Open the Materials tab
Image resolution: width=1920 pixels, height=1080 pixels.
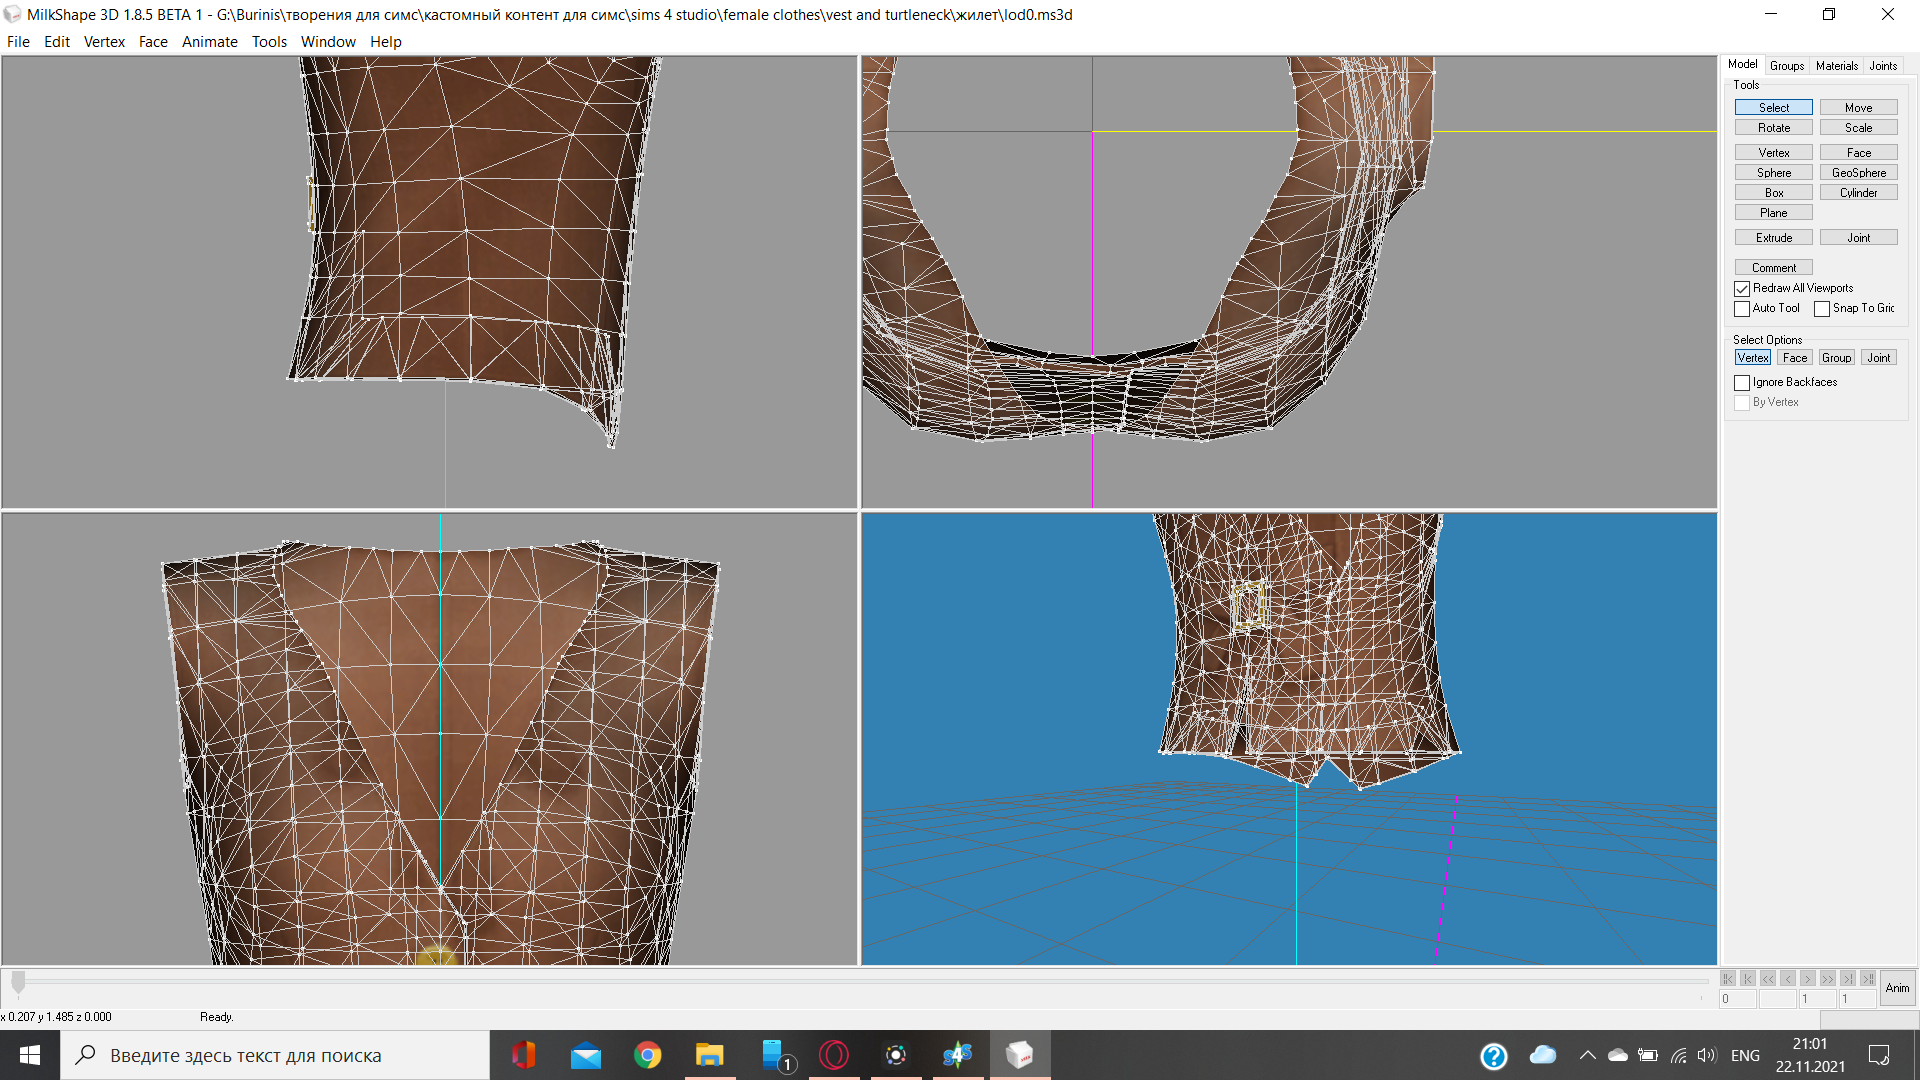(1836, 66)
